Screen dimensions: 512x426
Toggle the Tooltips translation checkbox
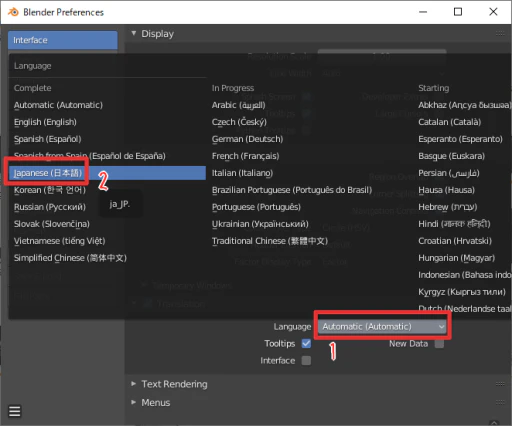coord(306,343)
